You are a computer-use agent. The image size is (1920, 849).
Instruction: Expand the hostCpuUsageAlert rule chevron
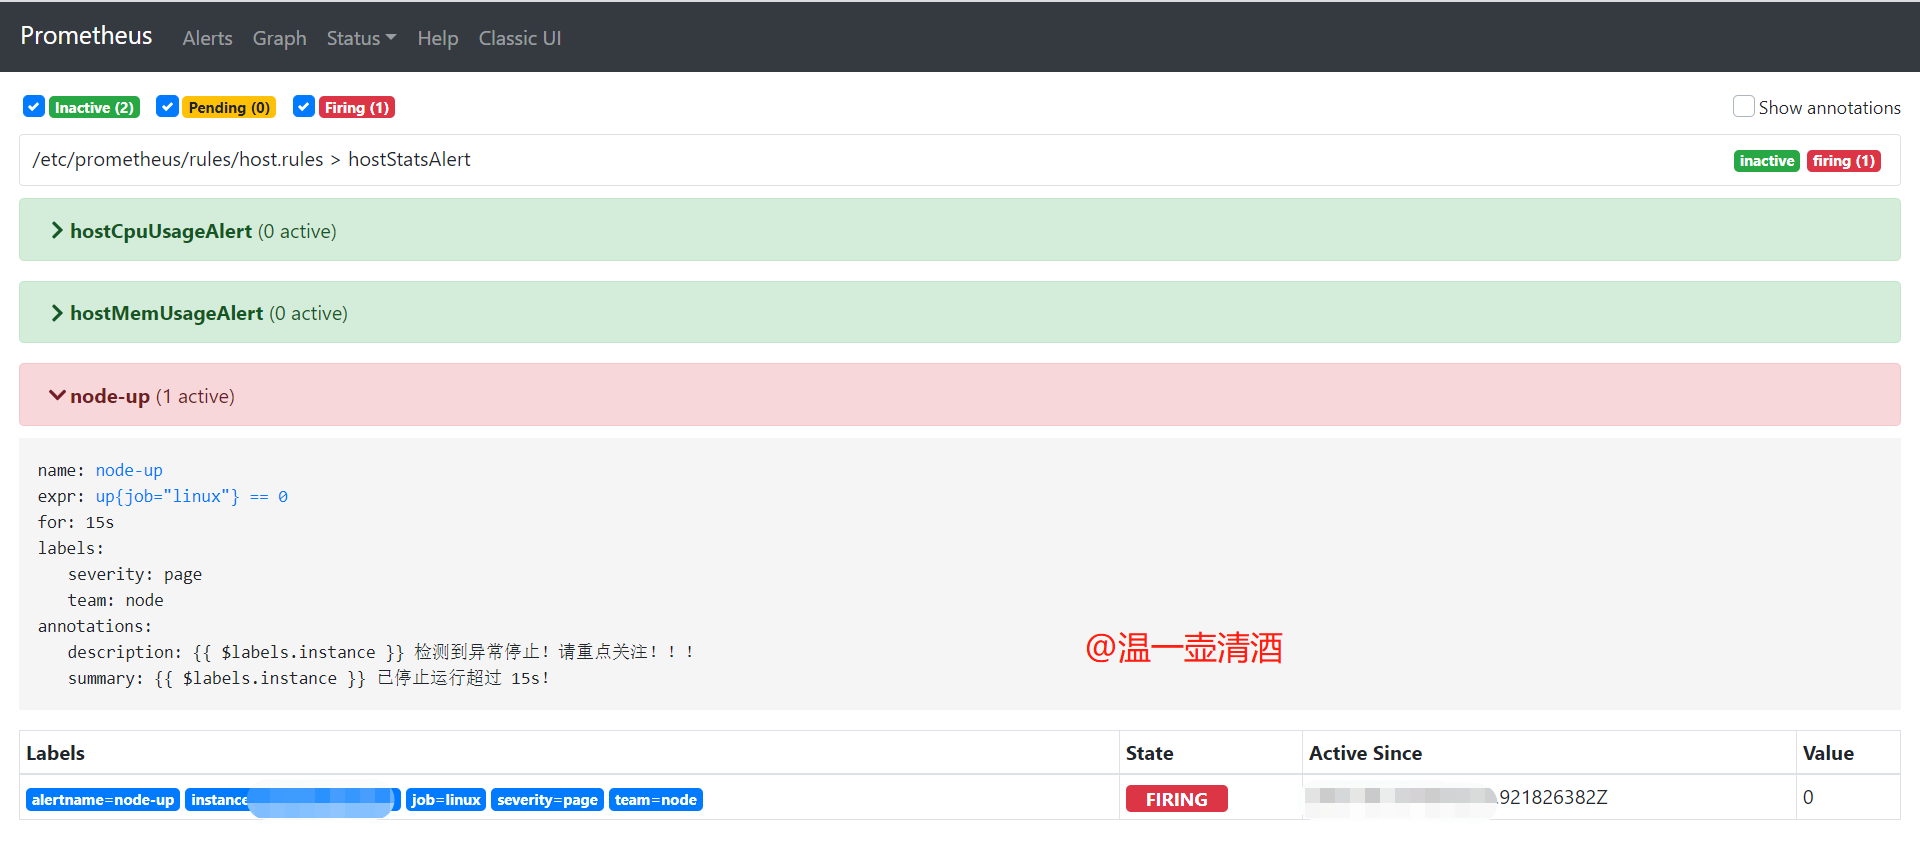57,230
